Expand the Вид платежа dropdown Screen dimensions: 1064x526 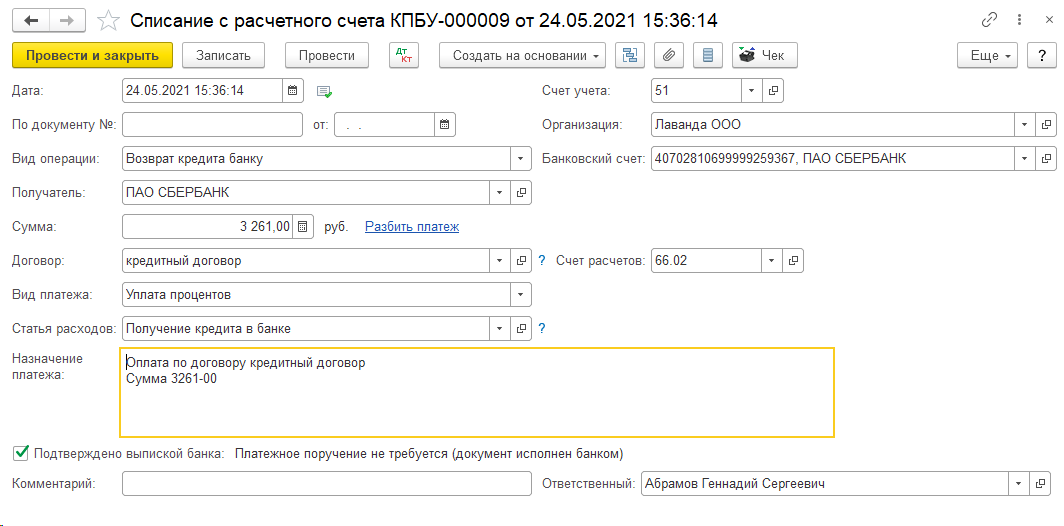coord(521,295)
